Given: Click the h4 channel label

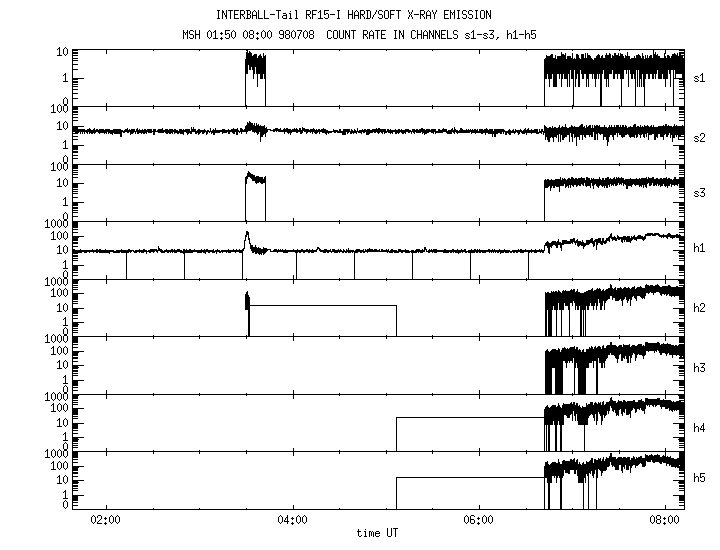Looking at the screenshot, I should 700,427.
